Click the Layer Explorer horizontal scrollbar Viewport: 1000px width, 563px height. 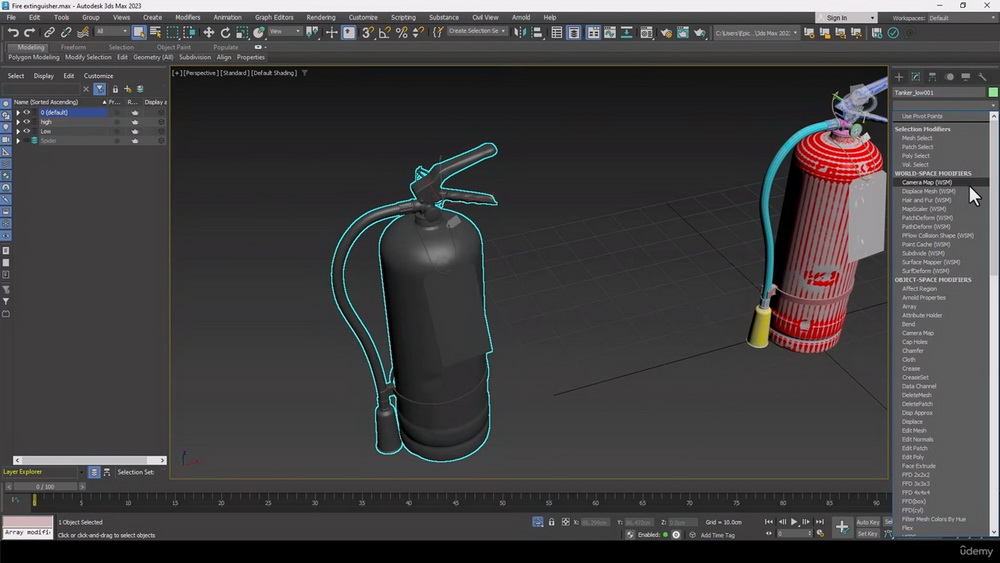pyautogui.click(x=89, y=460)
